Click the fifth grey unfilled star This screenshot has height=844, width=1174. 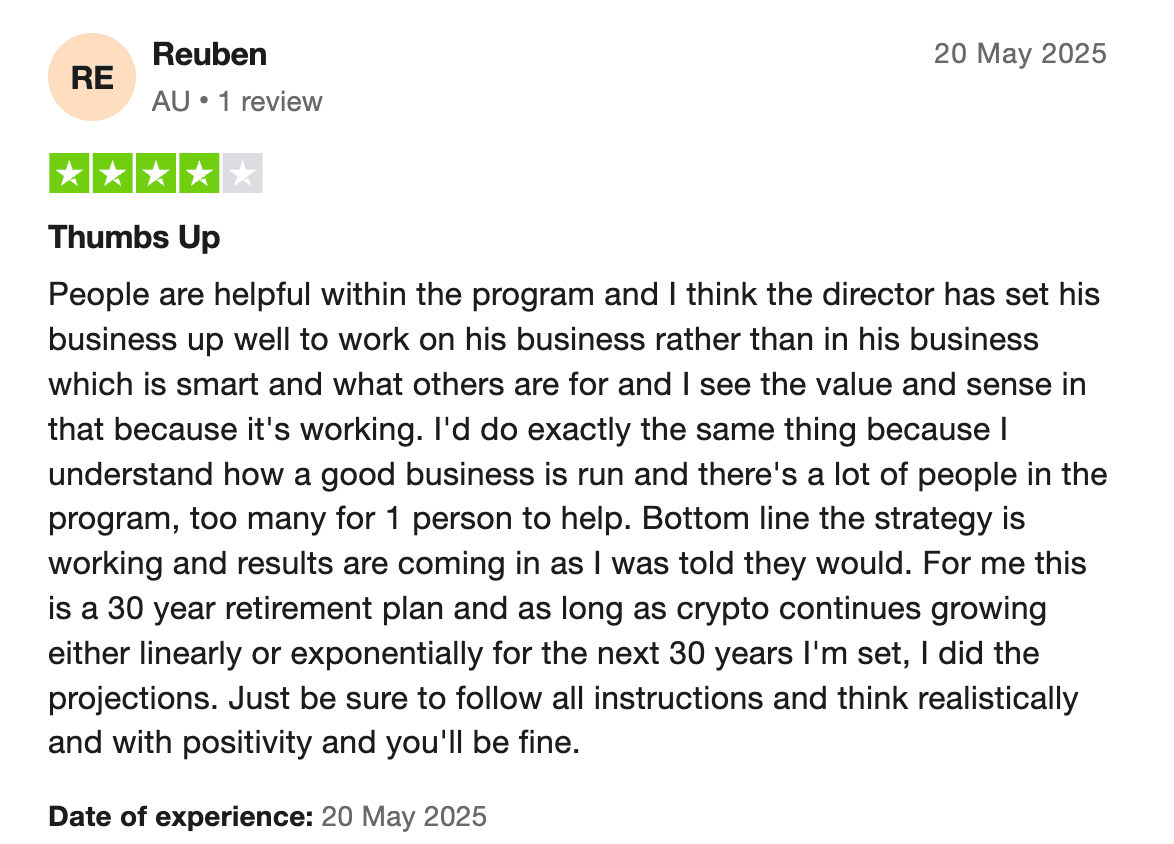(241, 174)
